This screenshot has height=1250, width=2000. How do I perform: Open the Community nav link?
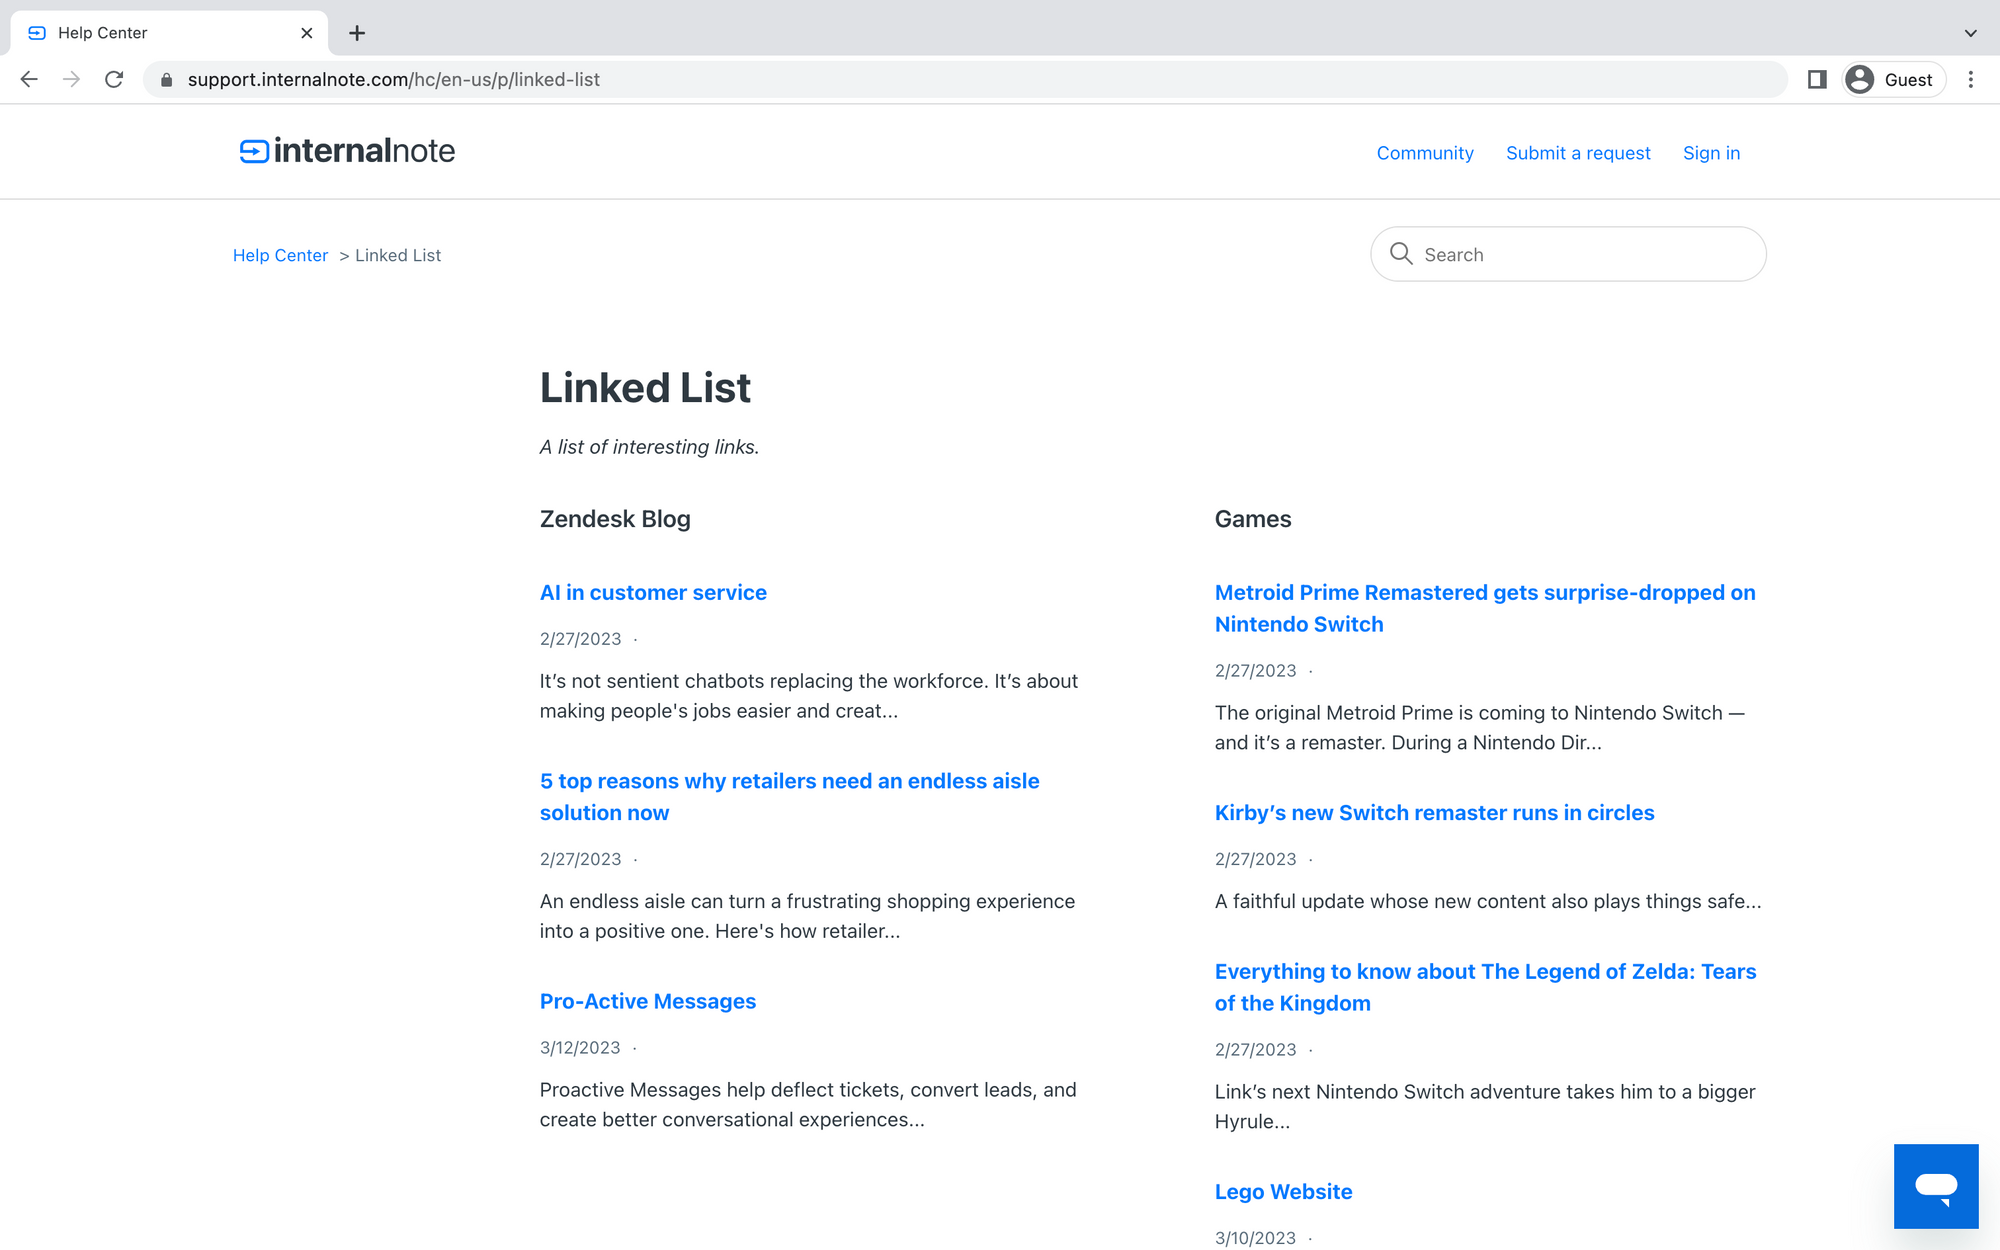(x=1424, y=153)
